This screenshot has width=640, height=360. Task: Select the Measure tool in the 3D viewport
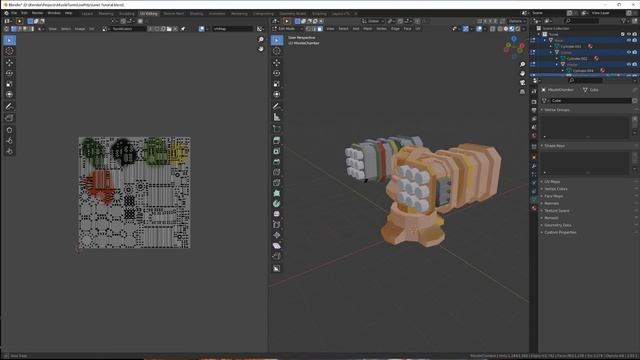click(x=277, y=118)
